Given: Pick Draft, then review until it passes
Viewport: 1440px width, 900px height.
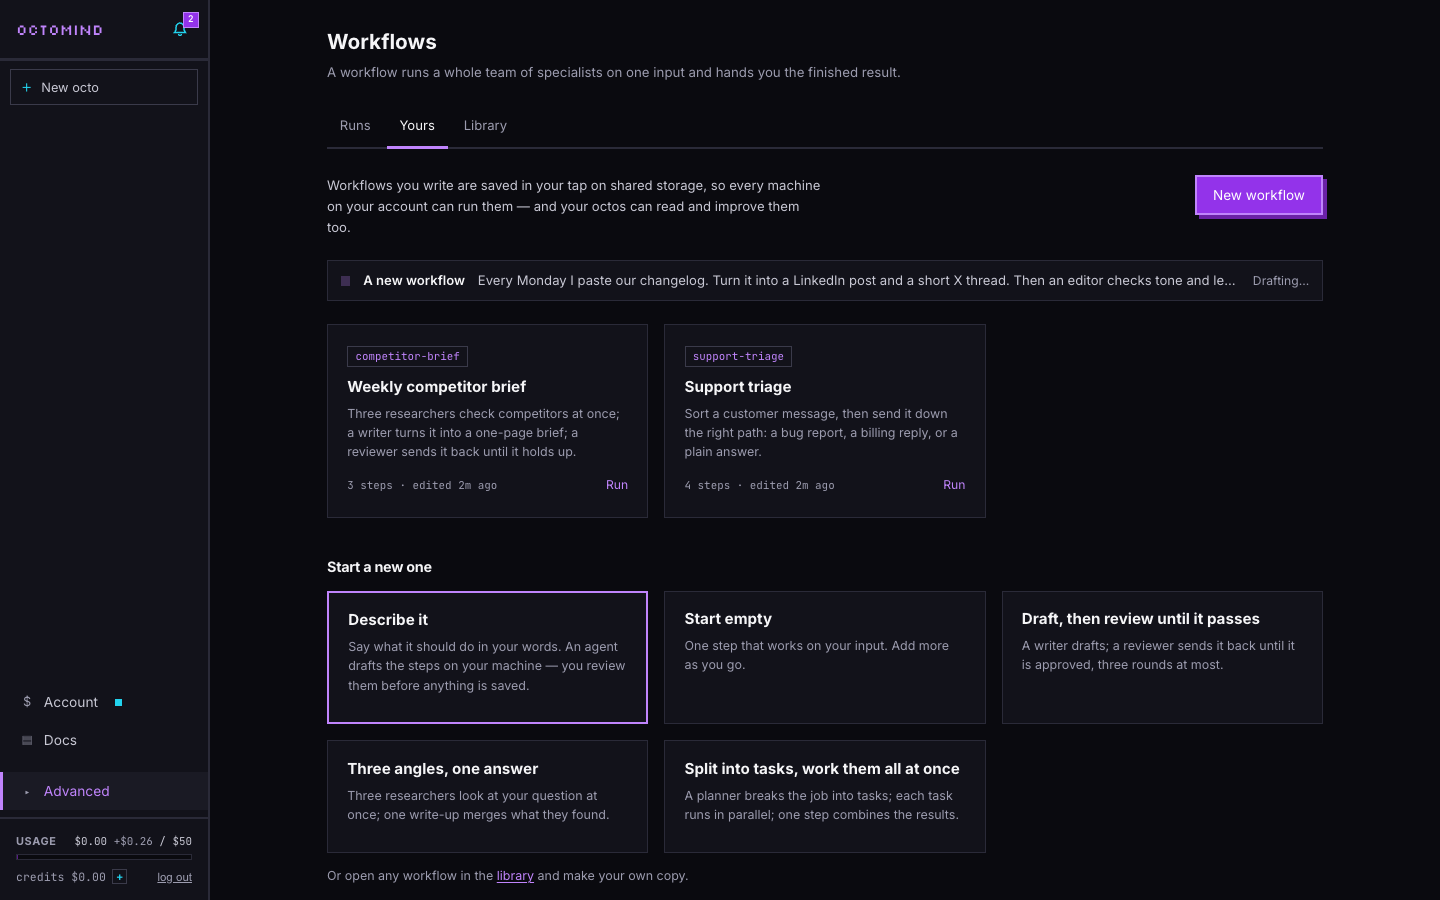Looking at the screenshot, I should [x=1162, y=657].
